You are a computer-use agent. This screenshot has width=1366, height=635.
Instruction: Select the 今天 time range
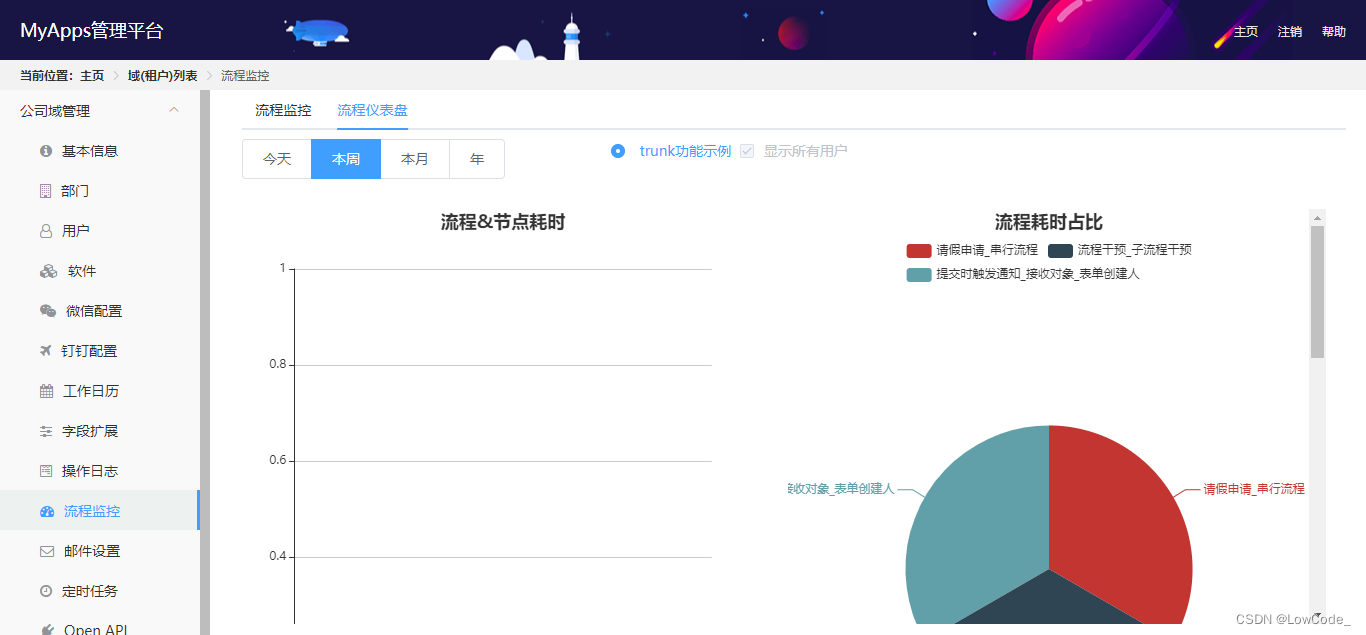pos(277,159)
